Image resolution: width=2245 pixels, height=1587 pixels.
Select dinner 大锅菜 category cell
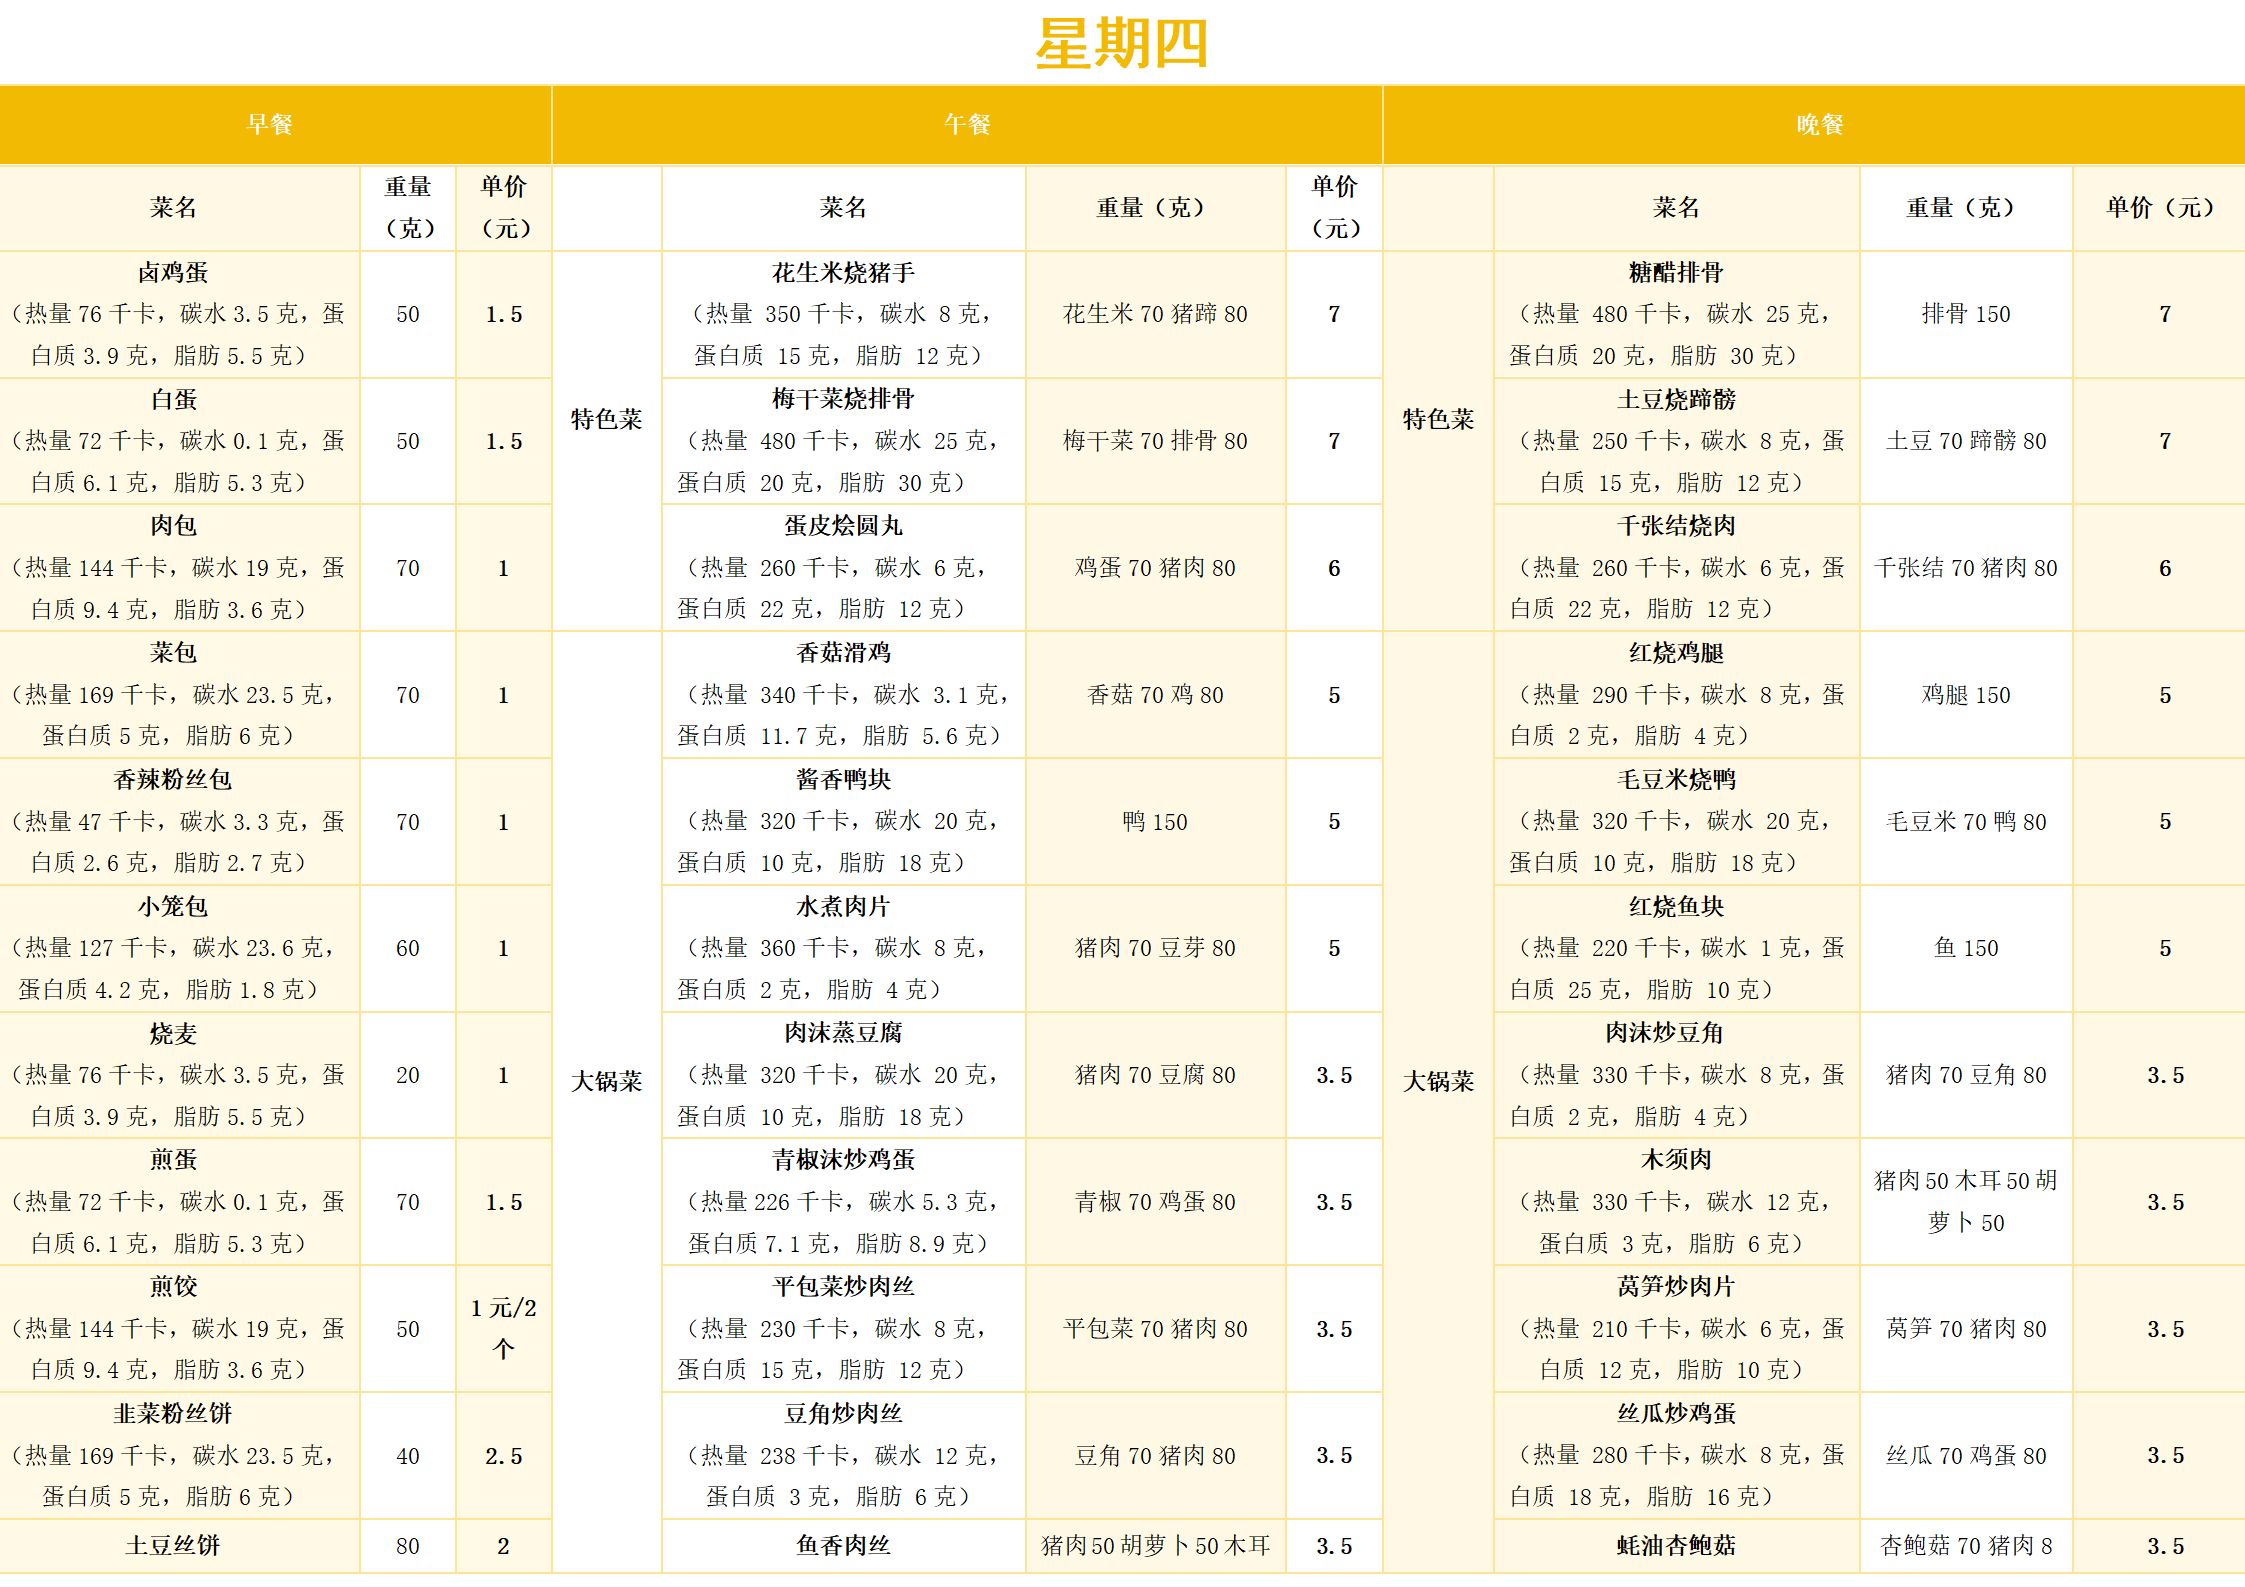[1438, 1080]
